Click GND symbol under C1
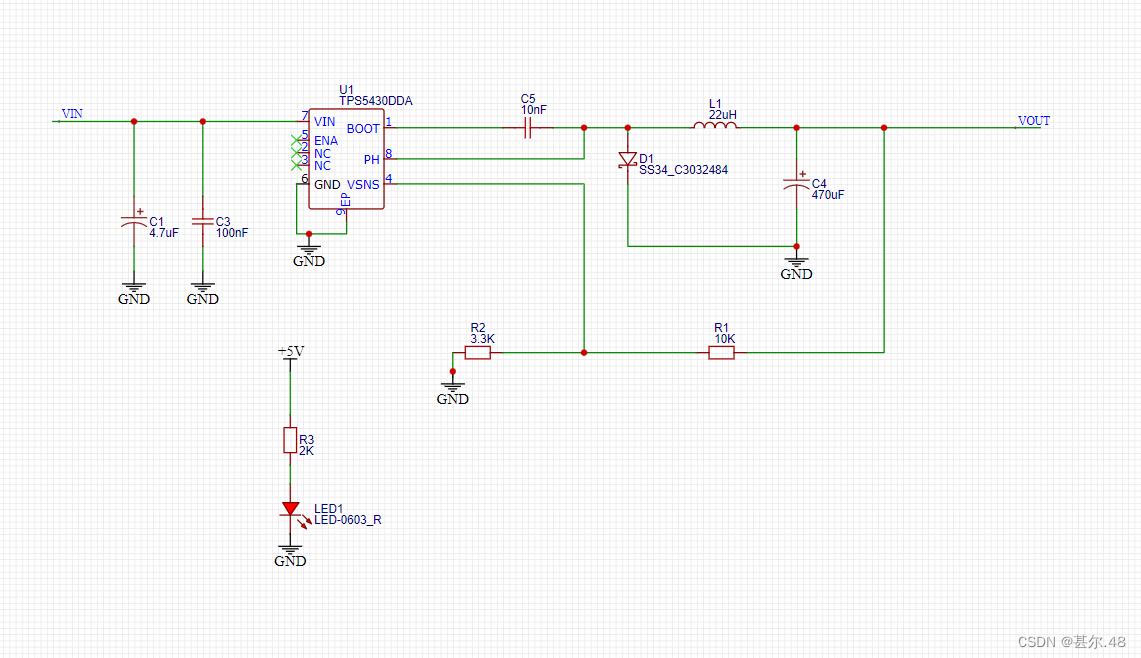This screenshot has height=658, width=1141. (134, 293)
